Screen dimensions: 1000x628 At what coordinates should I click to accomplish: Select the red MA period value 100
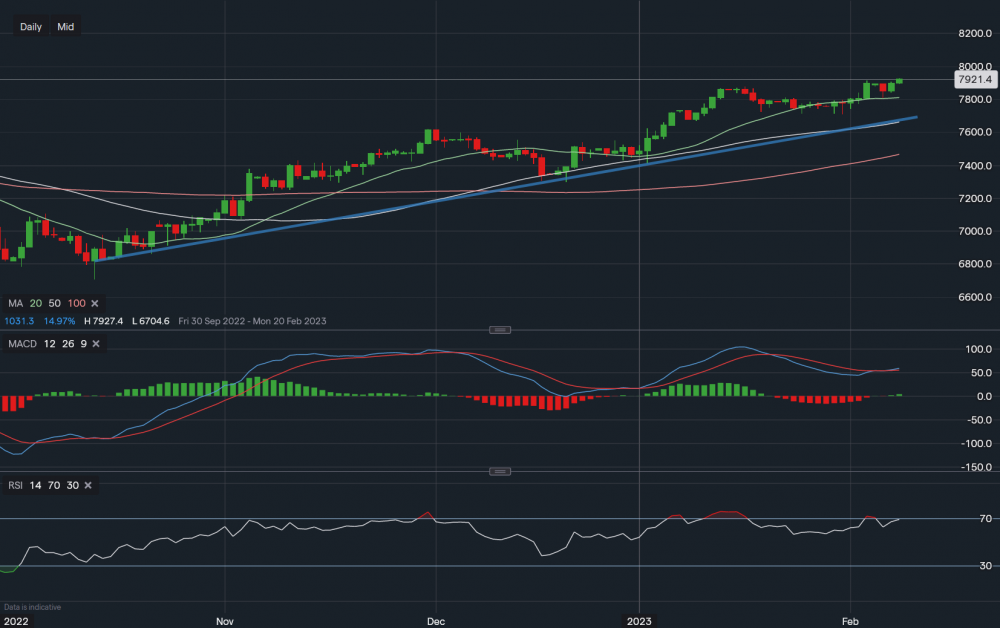76,303
